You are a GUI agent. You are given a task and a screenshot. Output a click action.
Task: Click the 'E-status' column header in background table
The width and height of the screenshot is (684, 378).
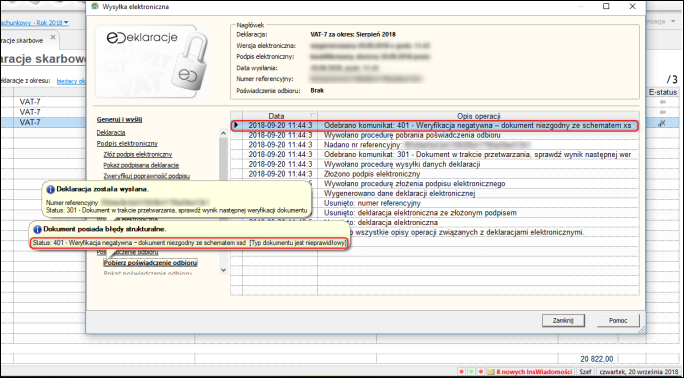click(x=663, y=92)
